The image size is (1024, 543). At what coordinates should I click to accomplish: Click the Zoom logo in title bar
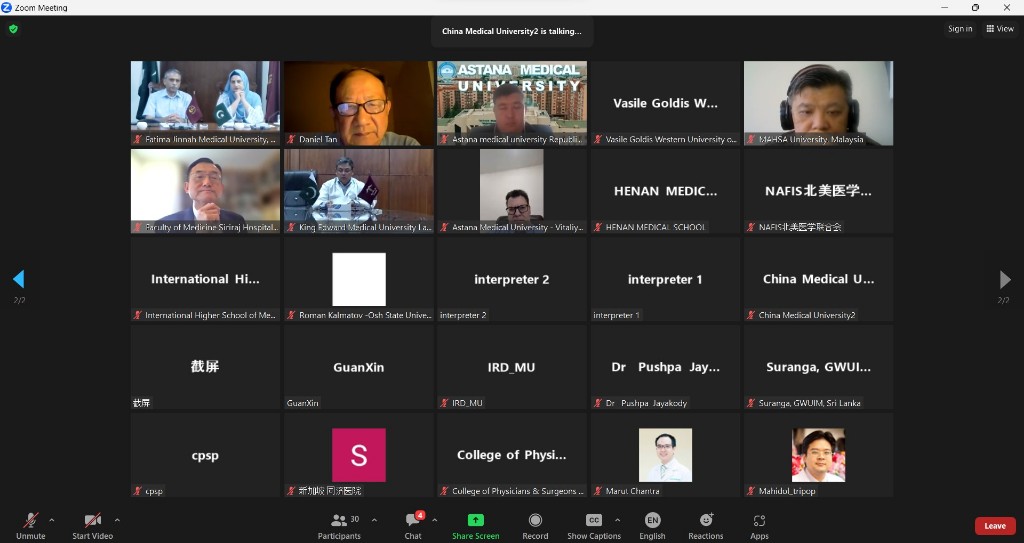(7, 7)
